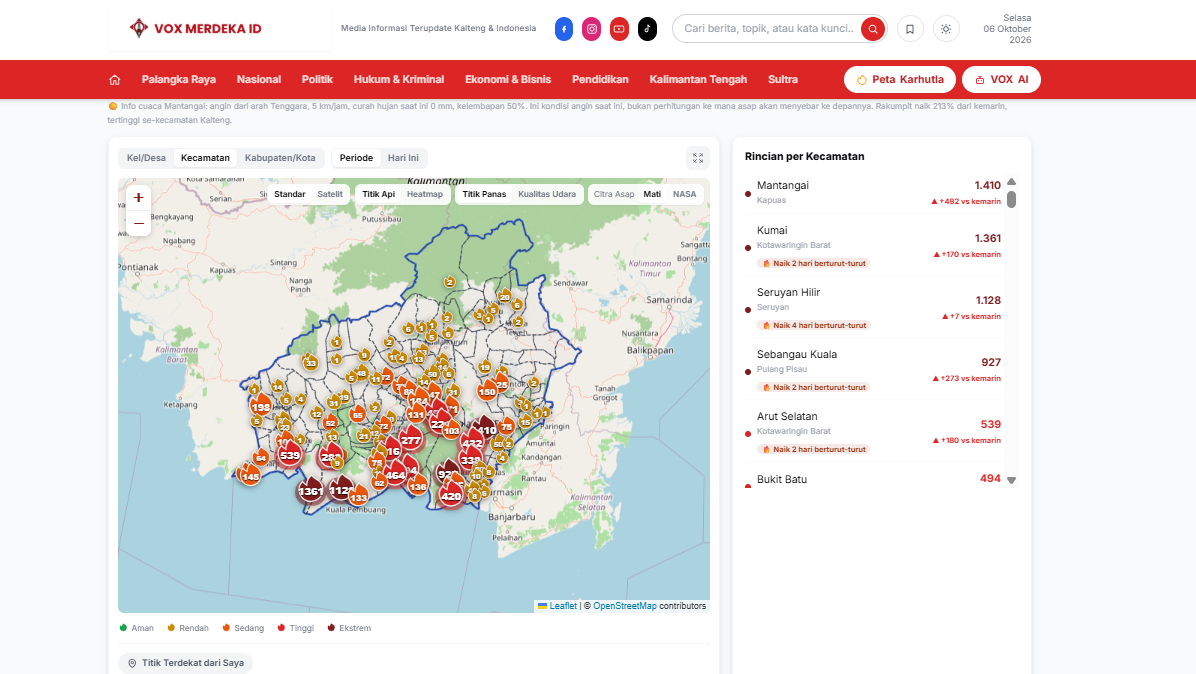Toggle the light/dark theme sun icon
Viewport: 1196px width, 674px height.
point(946,29)
